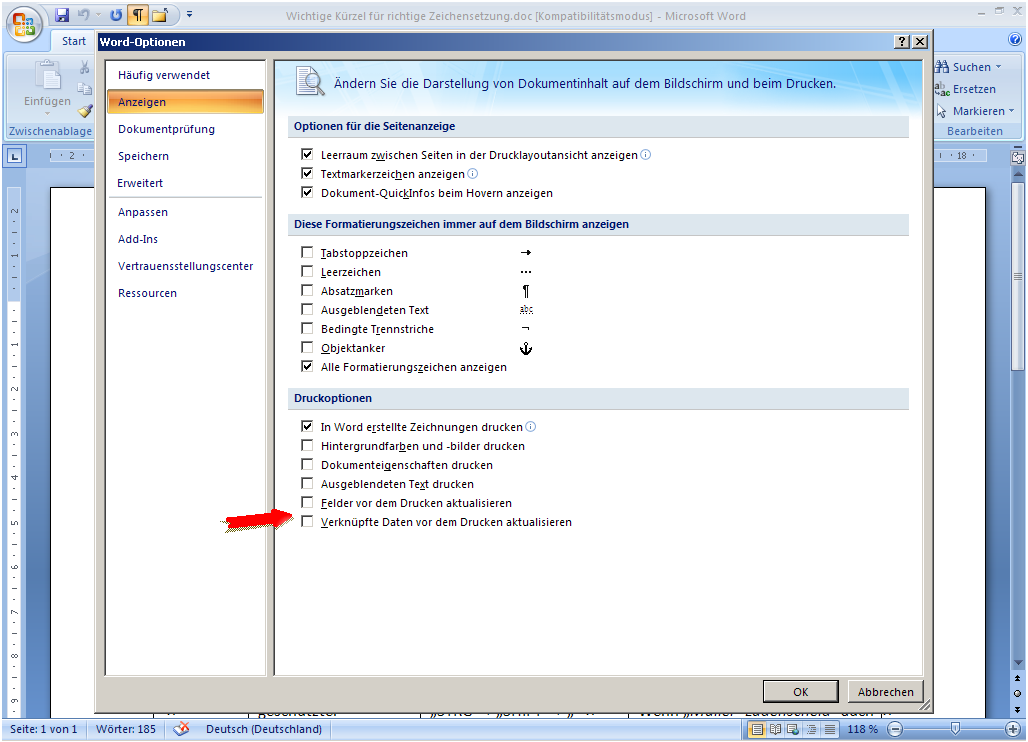The image size is (1028, 742).
Task: Check Hintergrundfarben und -bilder drucken
Action: 307,446
